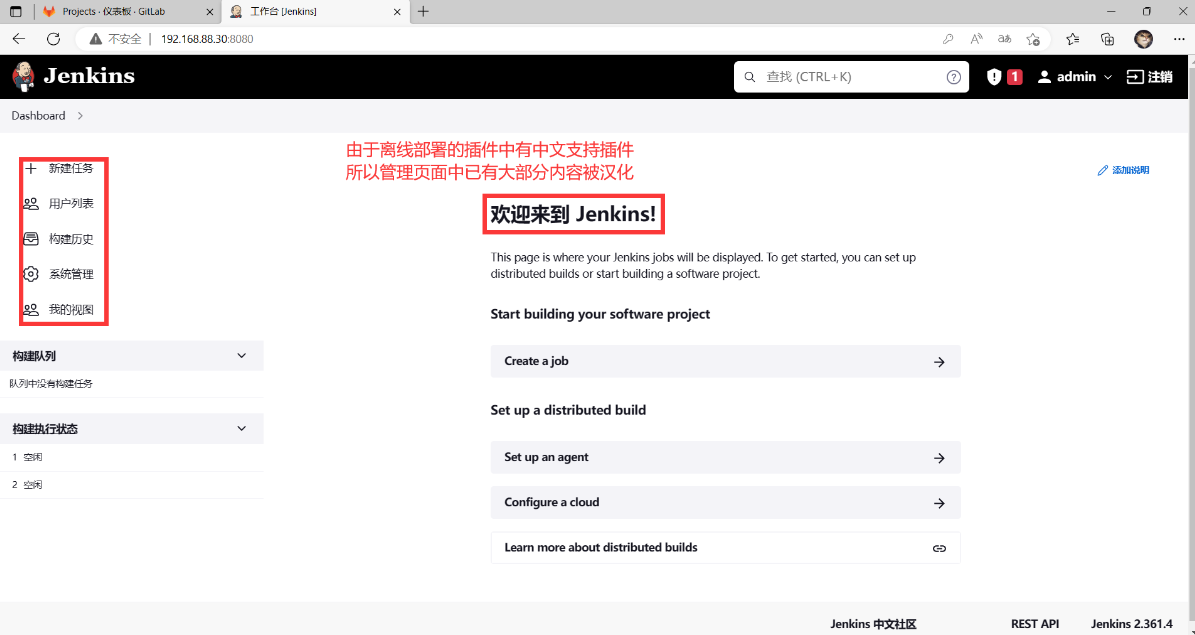Click the search magnifier icon
1195x635 pixels.
pos(750,77)
